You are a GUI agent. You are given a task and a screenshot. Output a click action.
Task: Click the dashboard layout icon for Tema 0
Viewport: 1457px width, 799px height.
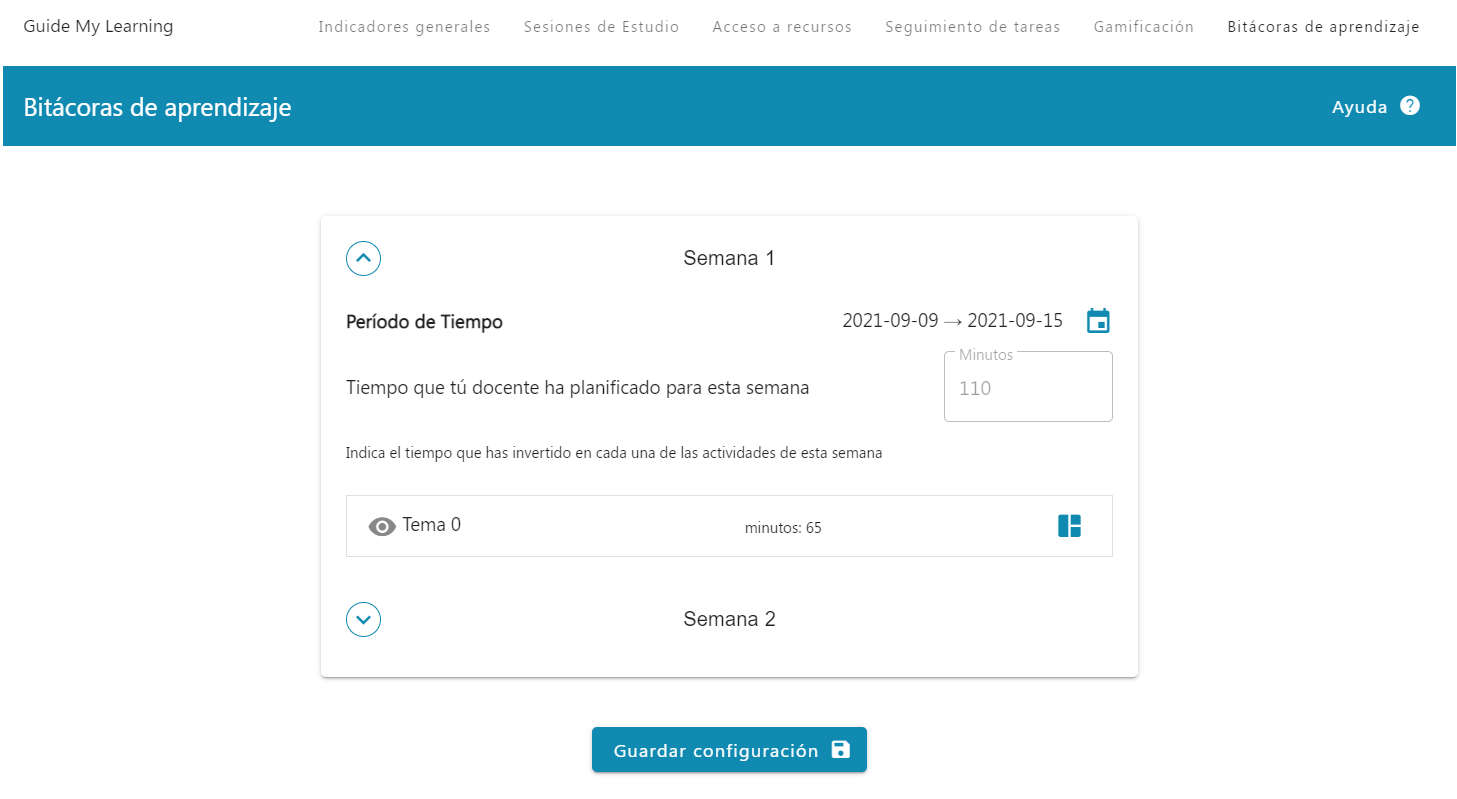click(x=1069, y=526)
